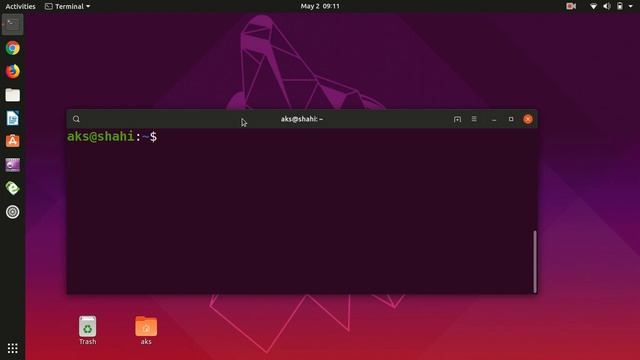640x360 pixels.
Task: Minimize the terminal window
Action: 494,119
